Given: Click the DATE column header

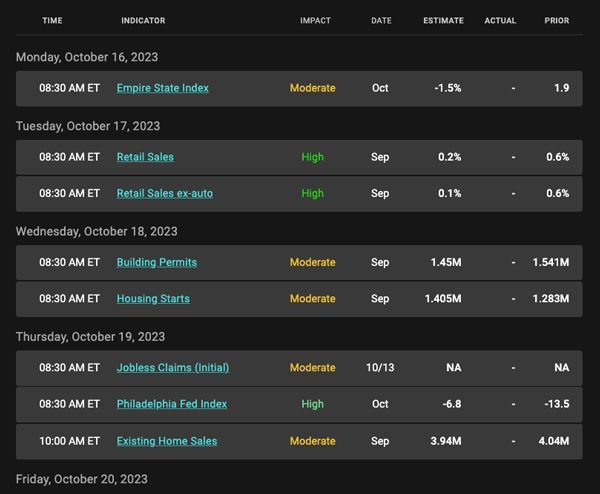Looking at the screenshot, I should [381, 21].
